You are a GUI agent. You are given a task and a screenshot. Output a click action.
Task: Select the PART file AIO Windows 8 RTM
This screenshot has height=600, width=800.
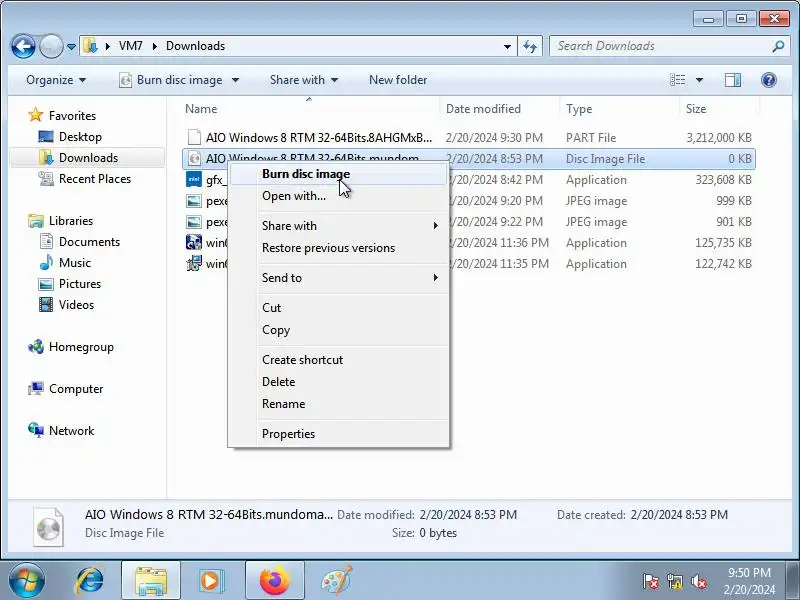point(468,138)
